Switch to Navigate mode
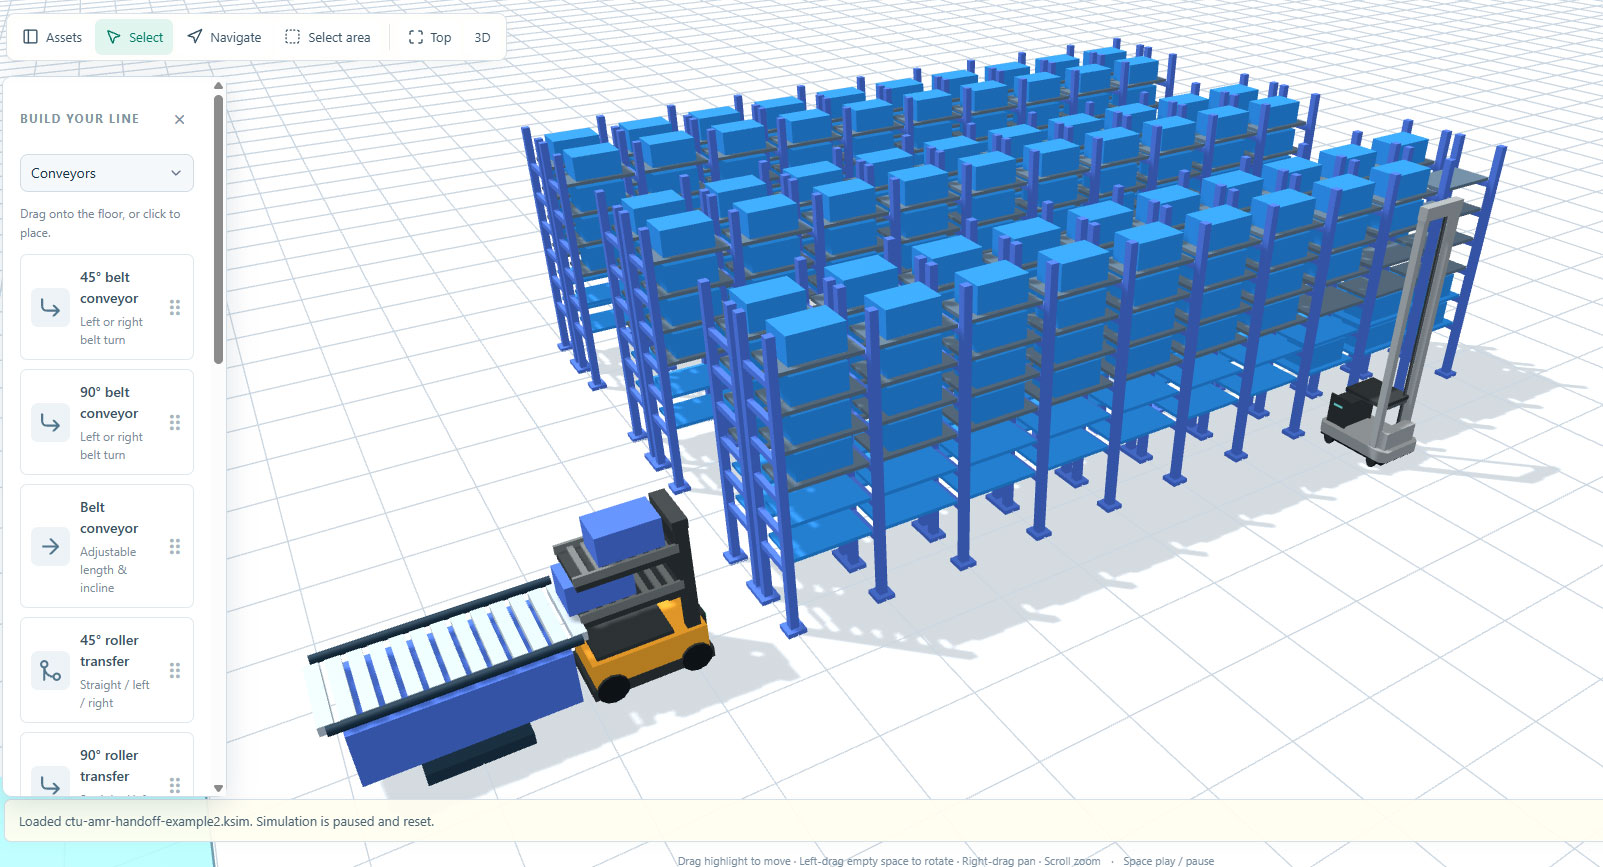Viewport: 1603px width, 867px height. click(224, 37)
